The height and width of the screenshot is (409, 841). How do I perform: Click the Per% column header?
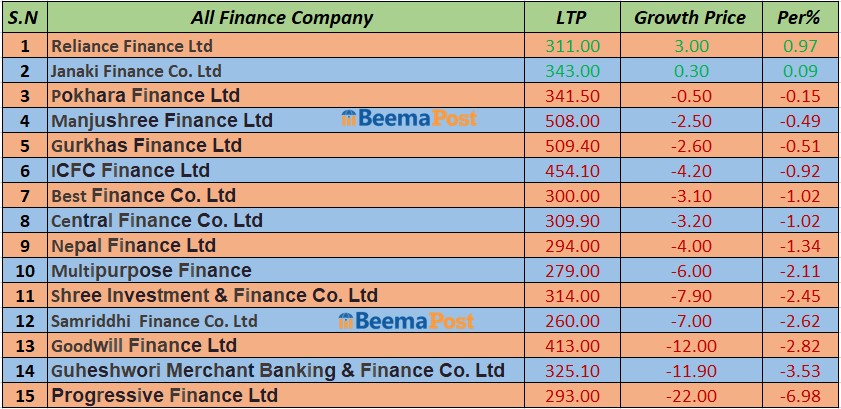pyautogui.click(x=797, y=18)
